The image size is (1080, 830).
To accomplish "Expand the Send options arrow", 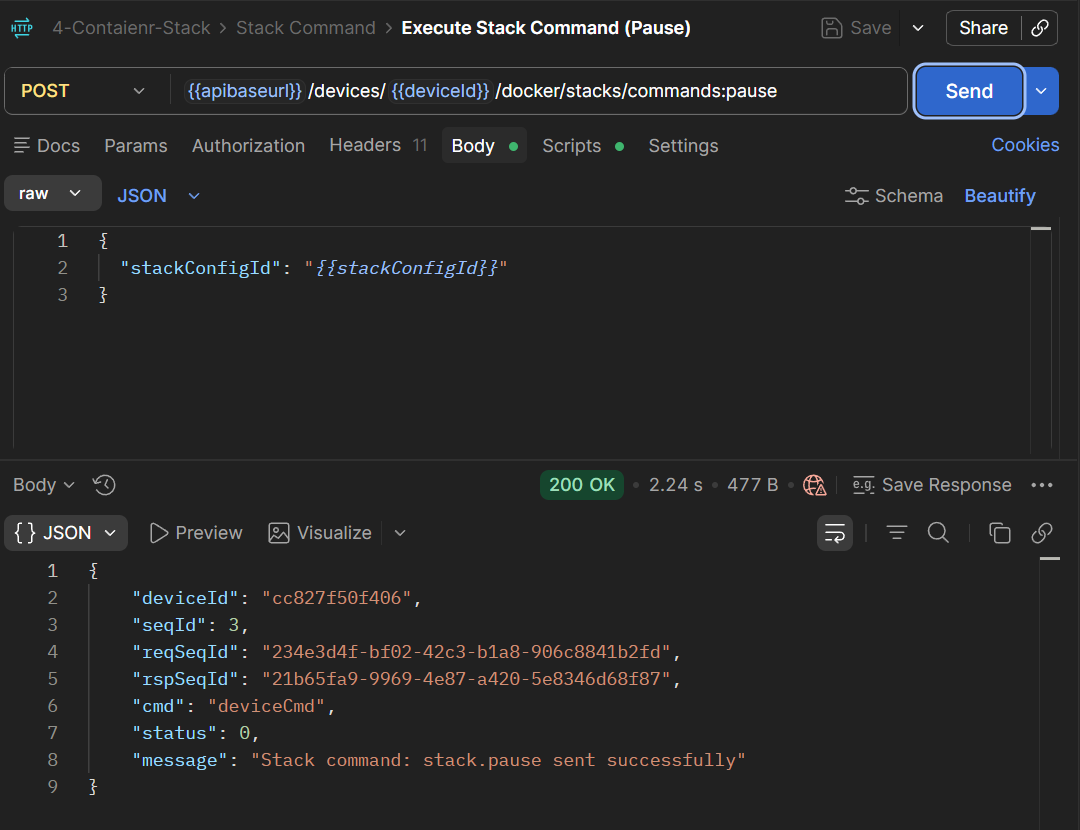I will click(1041, 91).
